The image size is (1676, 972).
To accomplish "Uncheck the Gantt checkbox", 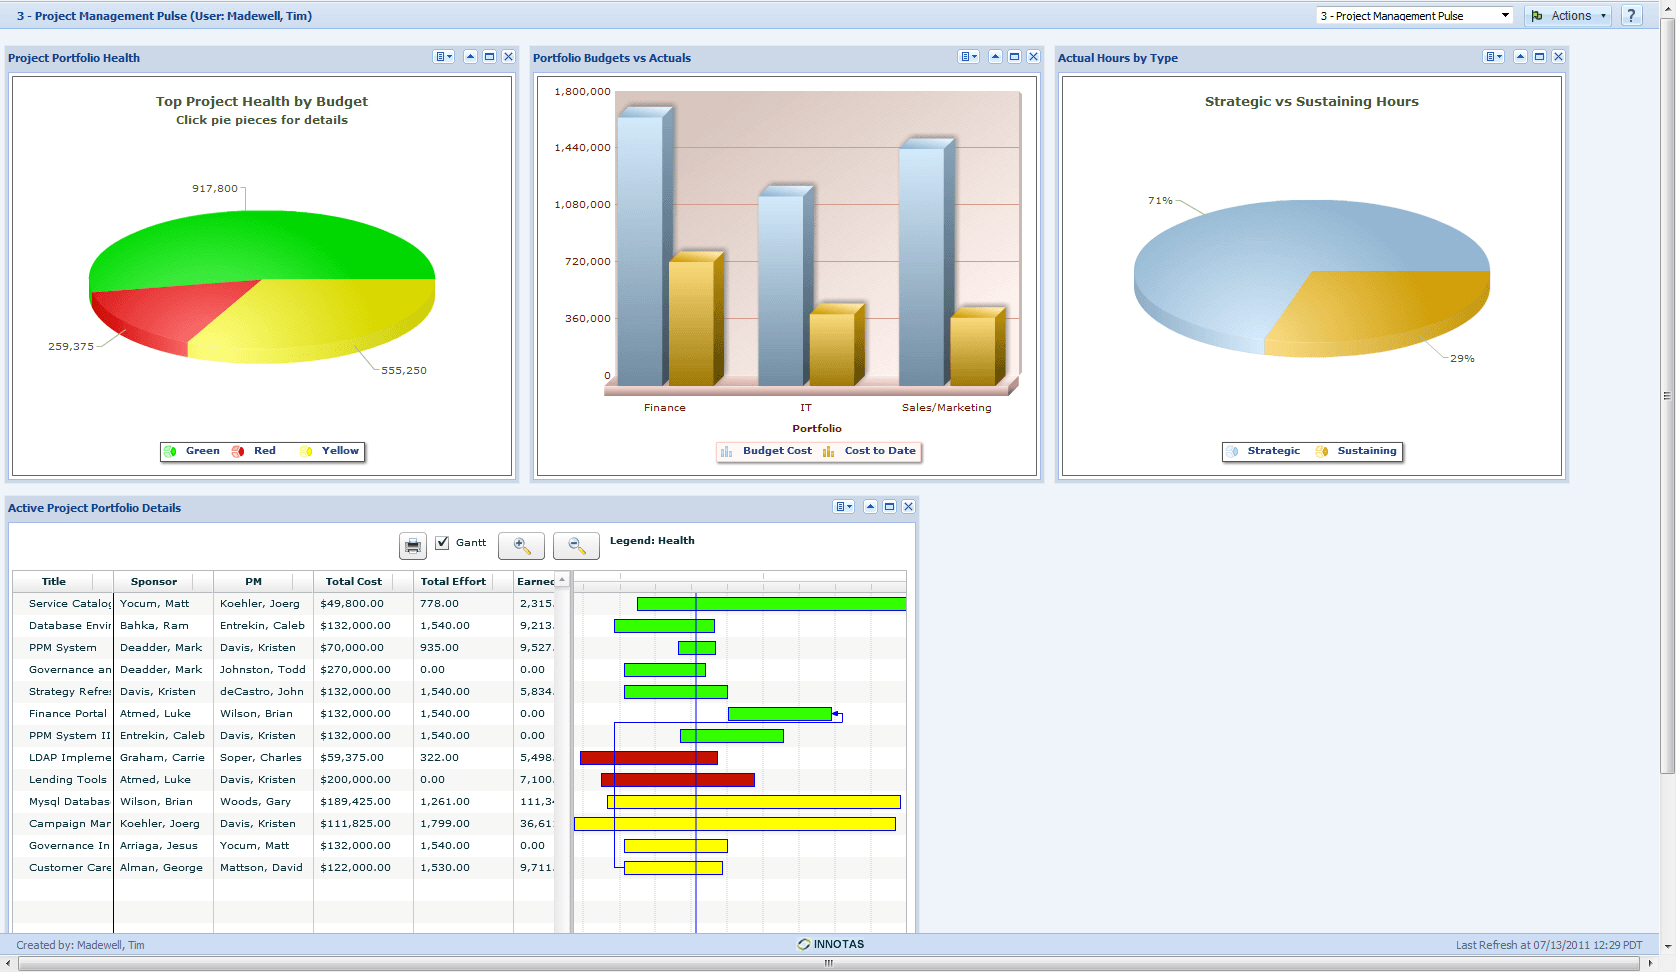I will coord(442,543).
